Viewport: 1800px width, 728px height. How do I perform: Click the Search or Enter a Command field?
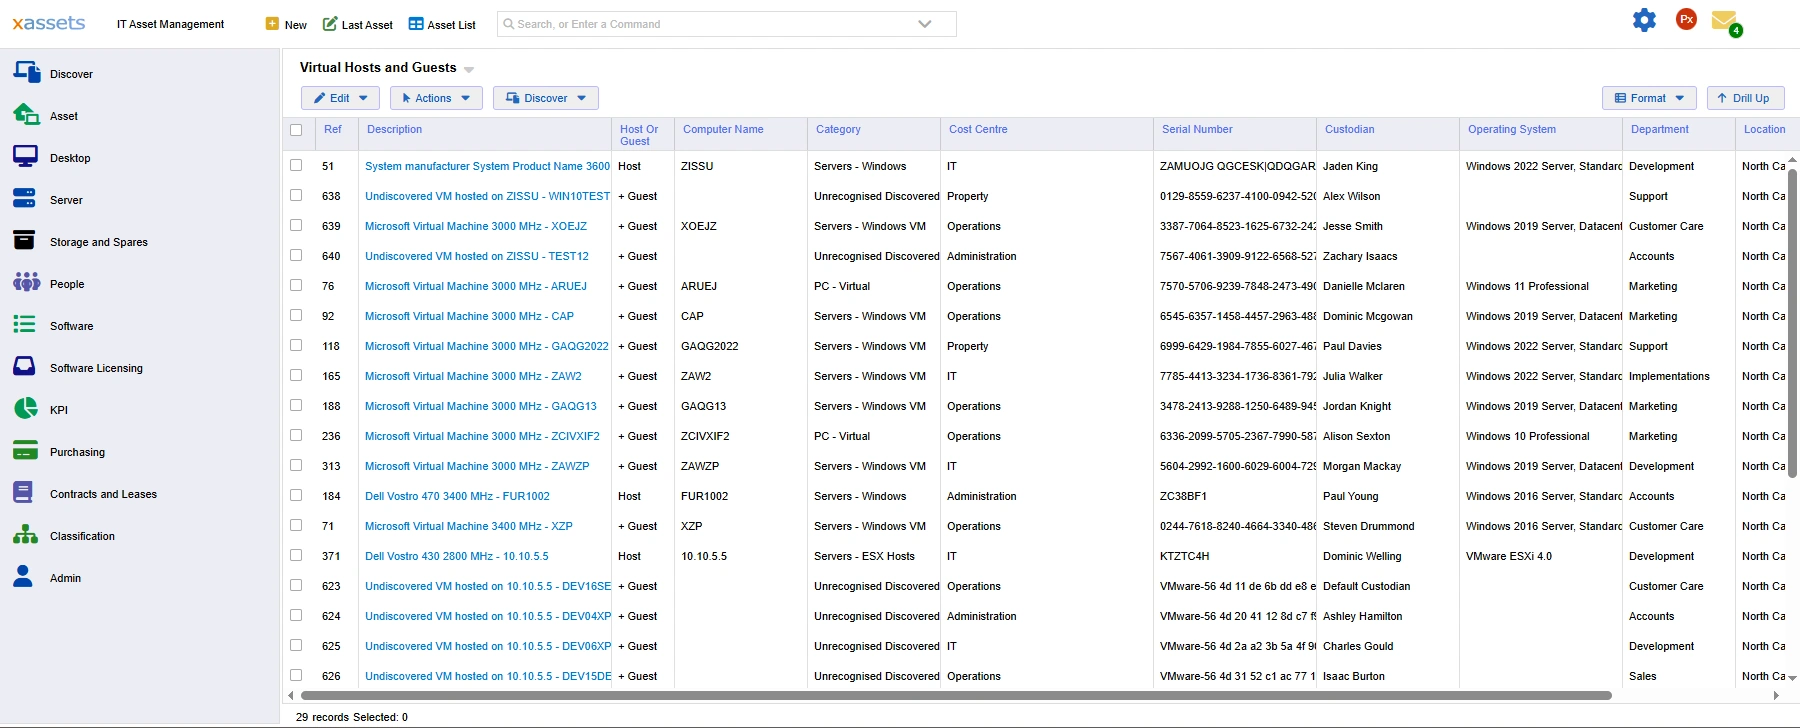click(x=710, y=24)
